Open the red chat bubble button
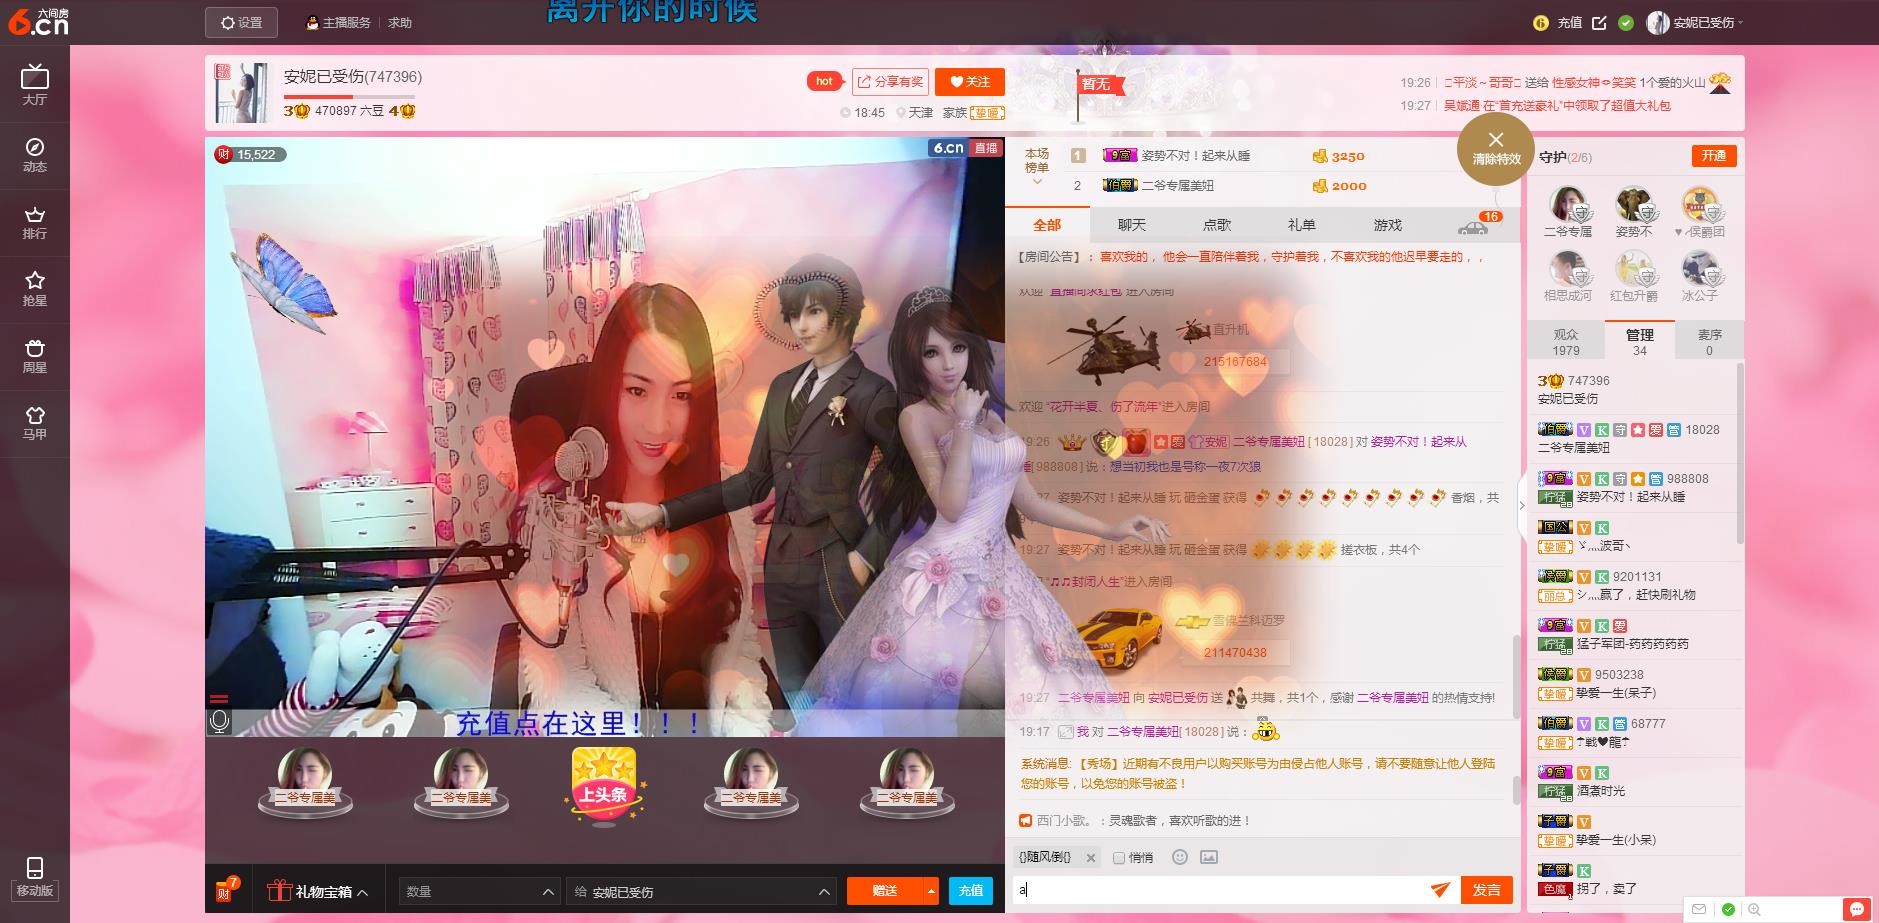The height and width of the screenshot is (923, 1879). (1858, 909)
